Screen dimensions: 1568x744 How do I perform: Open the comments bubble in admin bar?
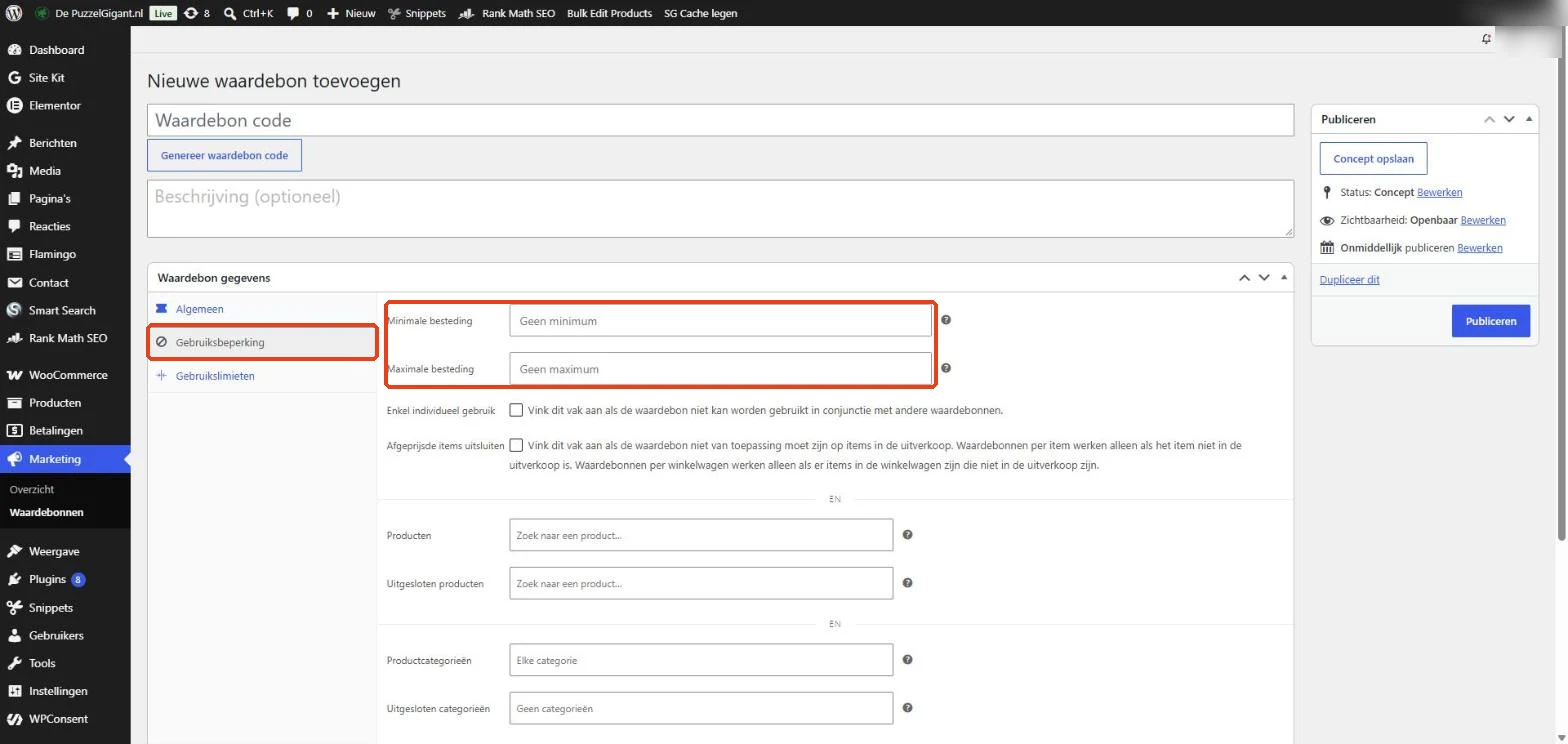[299, 13]
